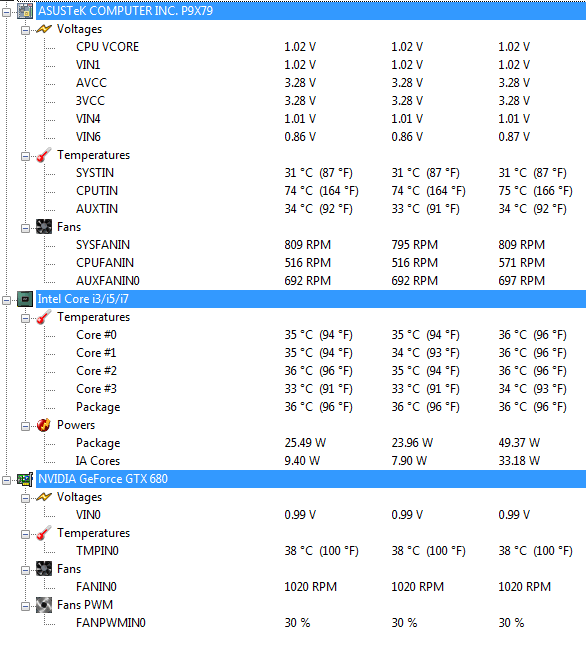Click the motherboard Temperatures thermometer icon
The height and width of the screenshot is (655, 586).
coord(44,155)
